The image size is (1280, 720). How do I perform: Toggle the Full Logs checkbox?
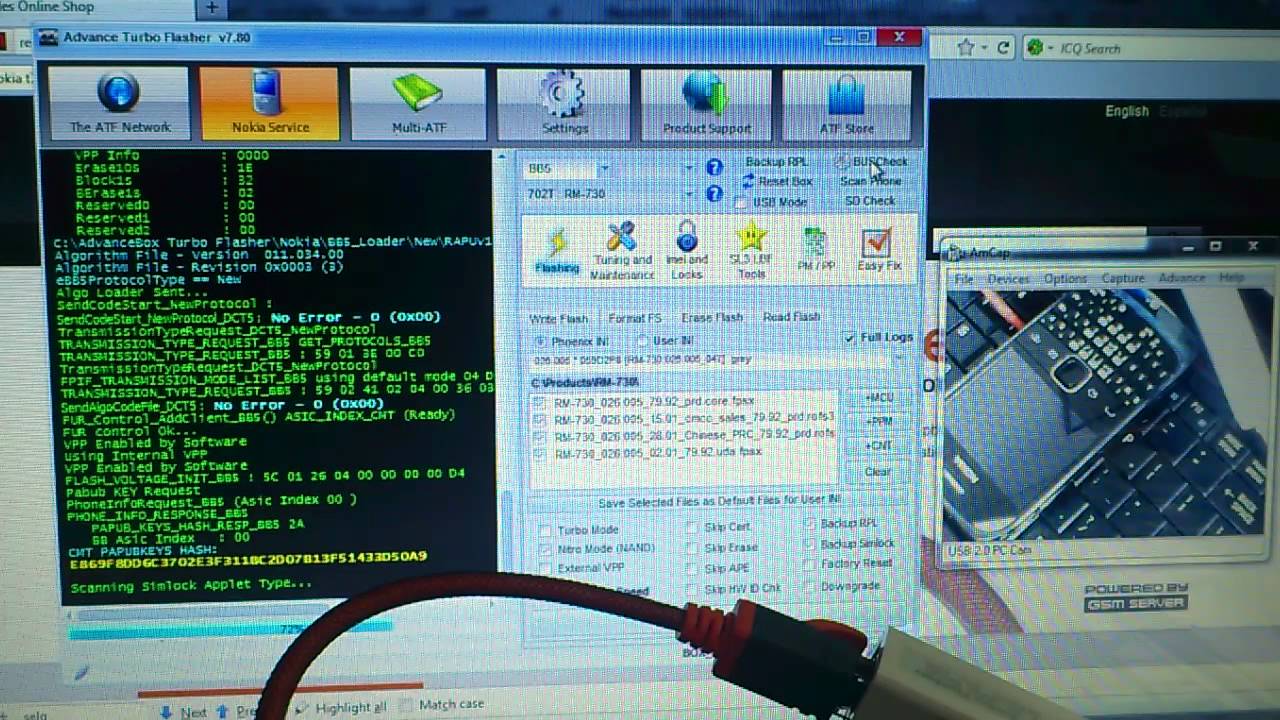pyautogui.click(x=879, y=337)
